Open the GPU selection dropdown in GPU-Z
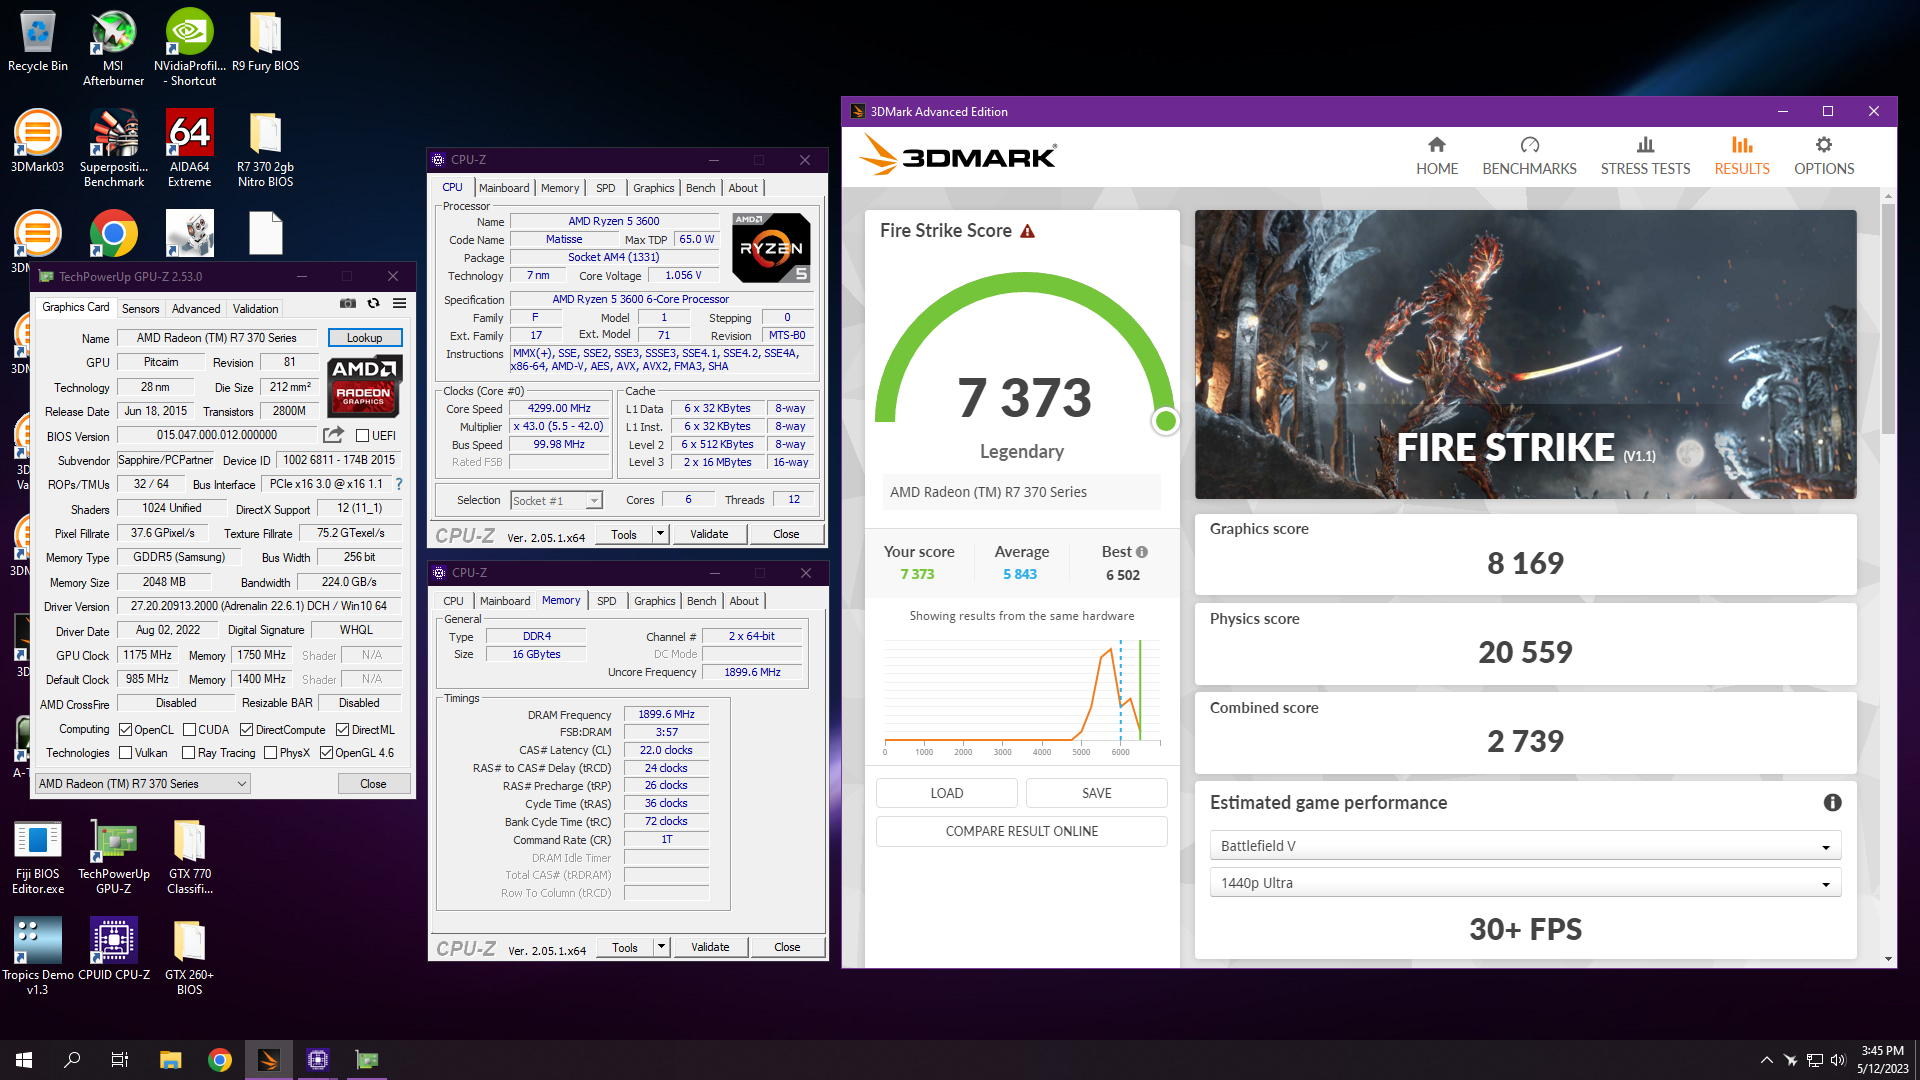The height and width of the screenshot is (1080, 1920). click(x=142, y=784)
